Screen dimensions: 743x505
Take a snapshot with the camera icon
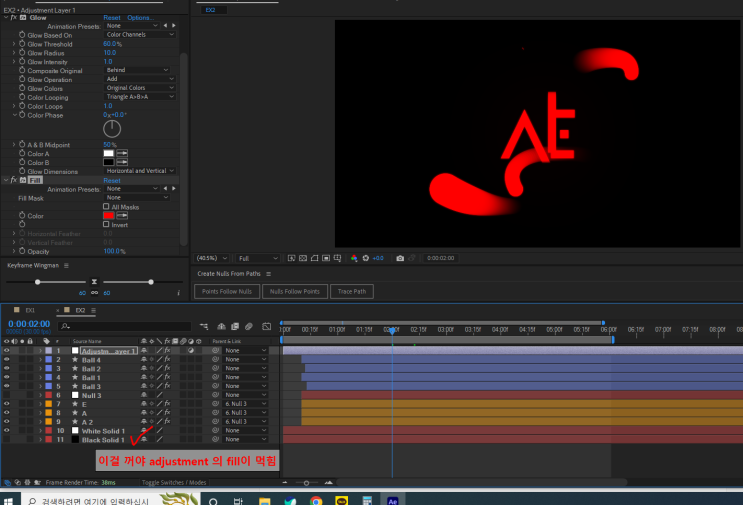pos(400,258)
